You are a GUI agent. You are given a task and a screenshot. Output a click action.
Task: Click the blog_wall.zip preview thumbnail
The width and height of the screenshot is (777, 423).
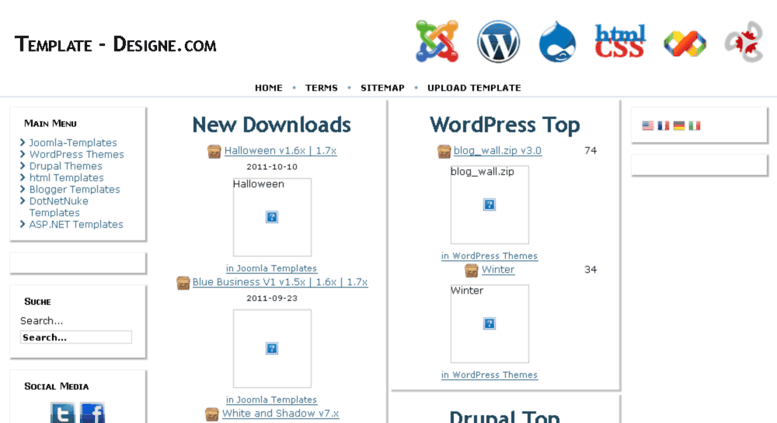(490, 205)
